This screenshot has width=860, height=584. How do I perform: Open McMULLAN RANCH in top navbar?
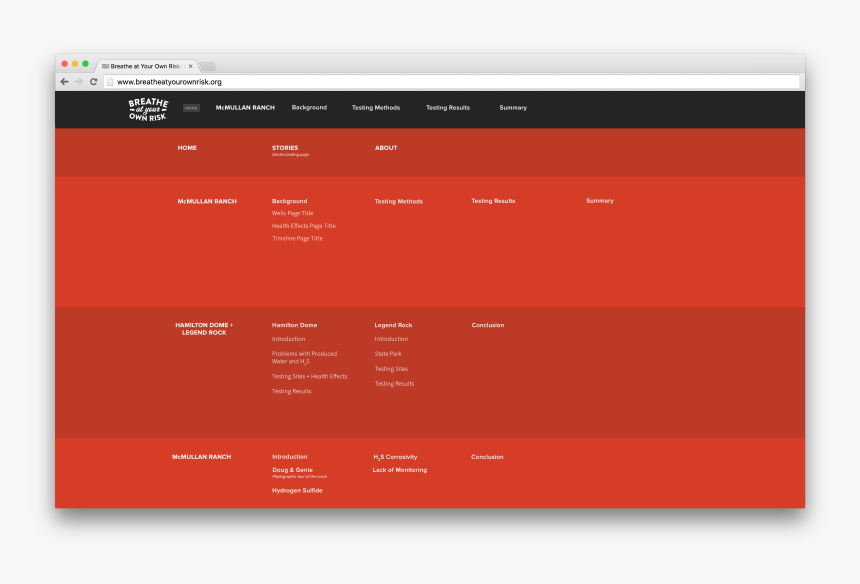245,107
